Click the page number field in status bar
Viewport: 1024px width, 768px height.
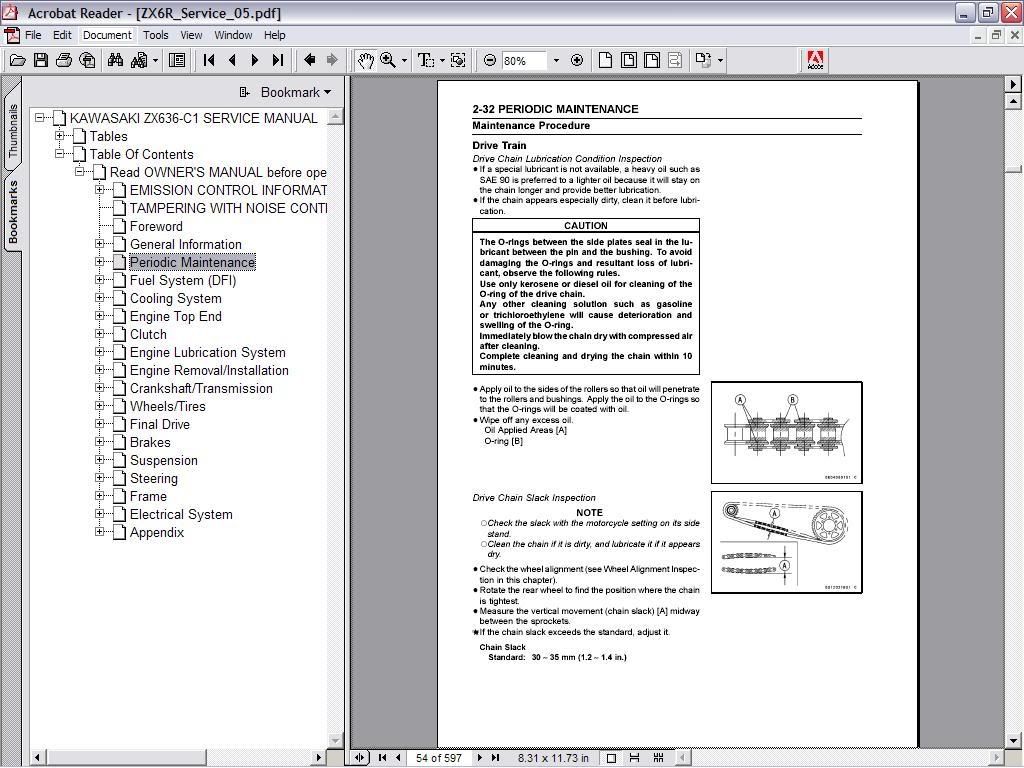point(439,758)
